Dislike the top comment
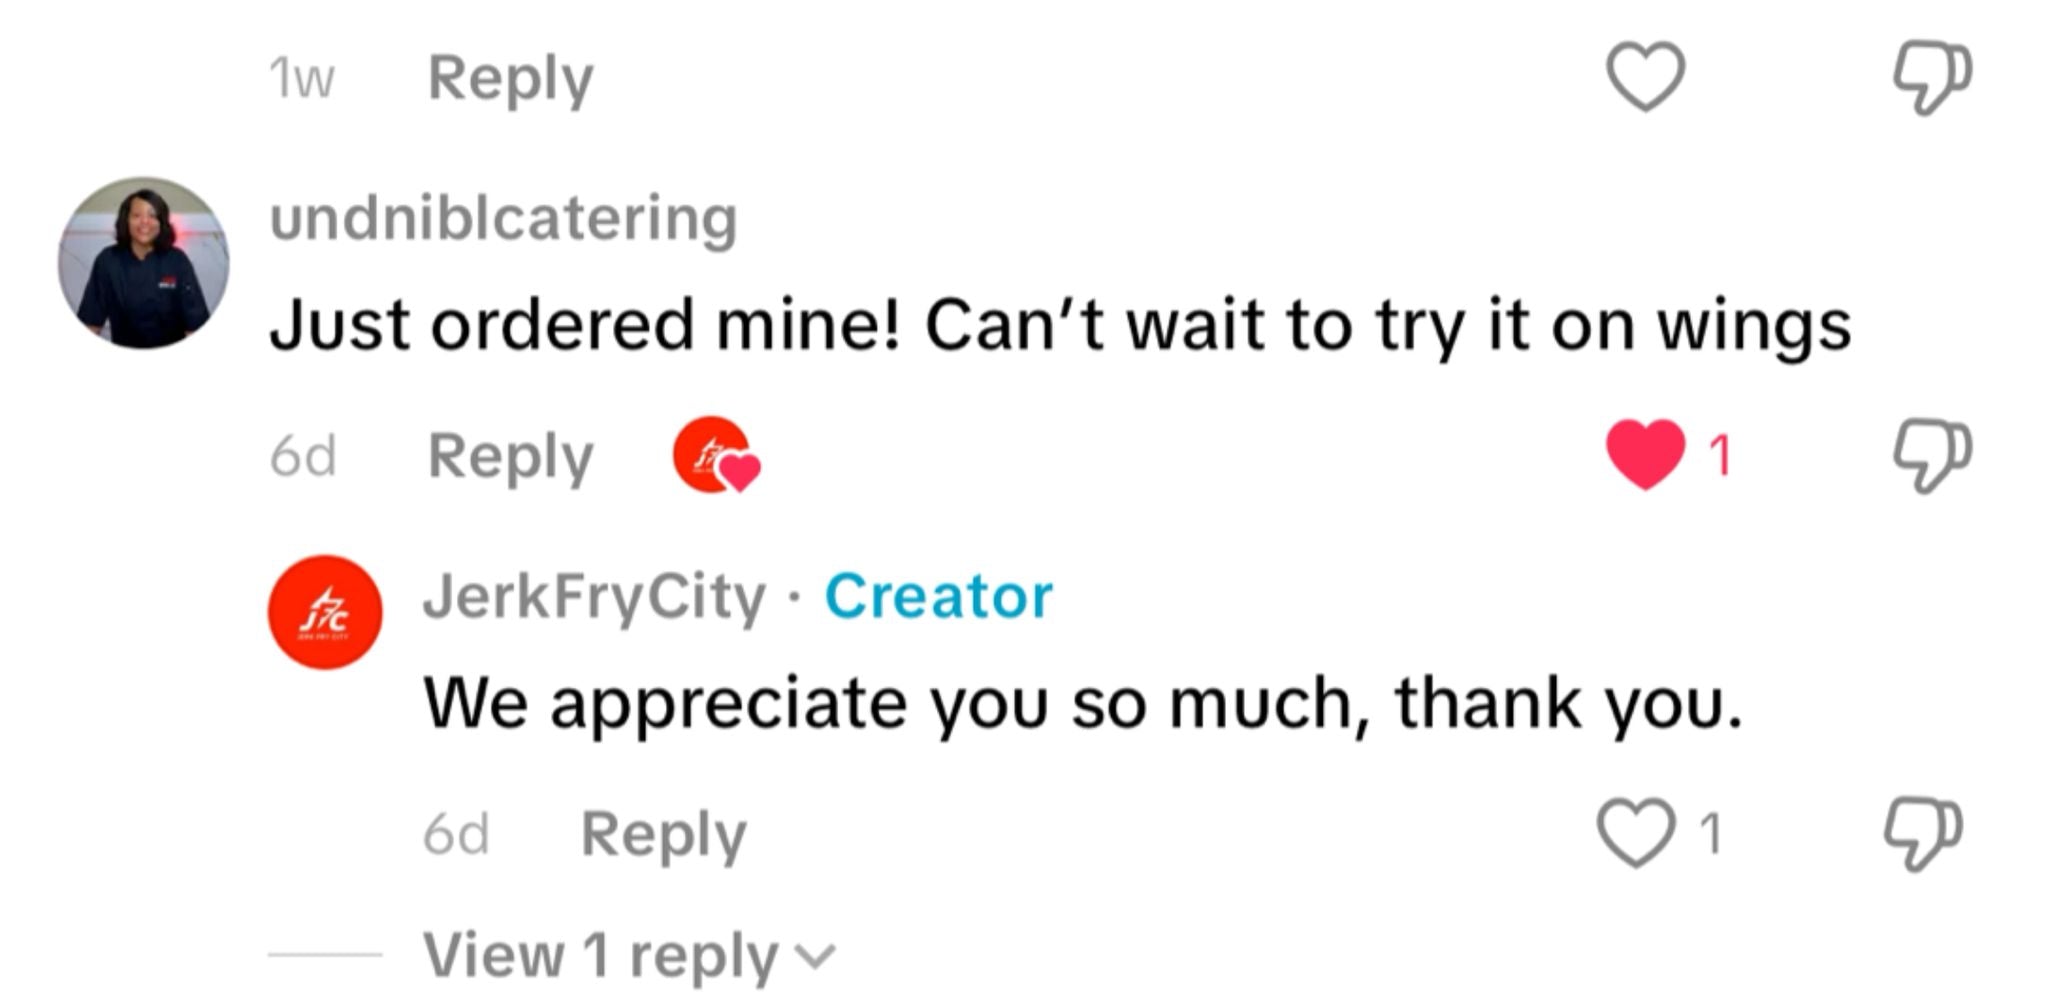Image resolution: width=2048 pixels, height=1008 pixels. (x=1935, y=78)
